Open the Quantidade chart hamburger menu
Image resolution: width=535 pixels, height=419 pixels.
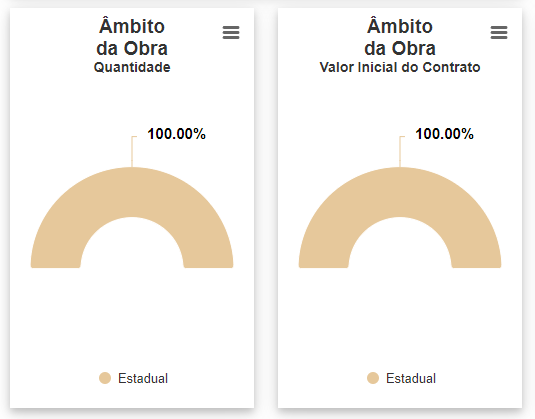[x=231, y=32]
